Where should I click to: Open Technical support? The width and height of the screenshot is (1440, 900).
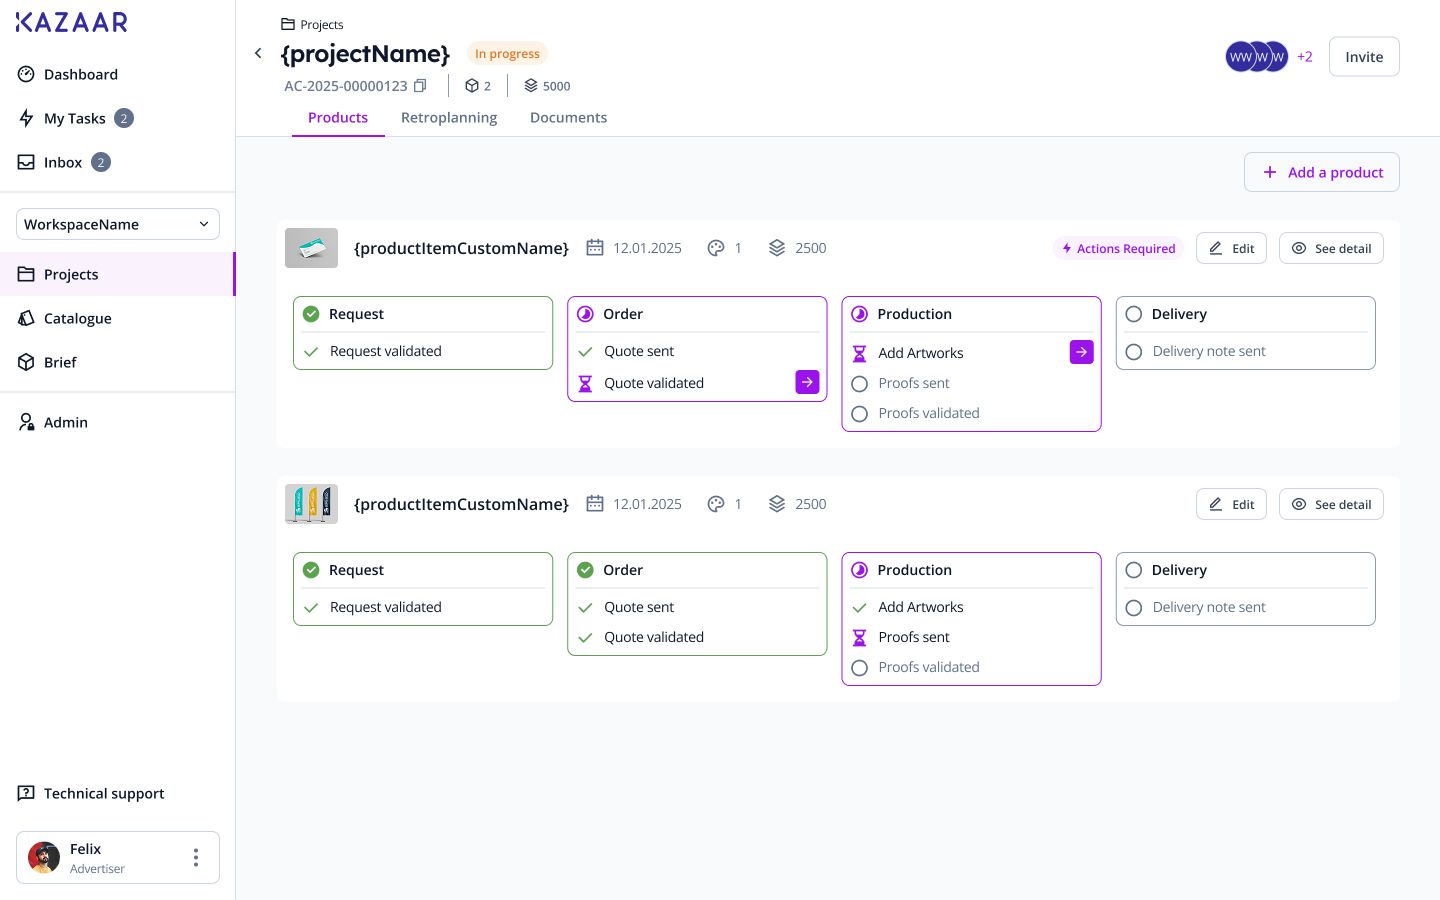[117, 793]
